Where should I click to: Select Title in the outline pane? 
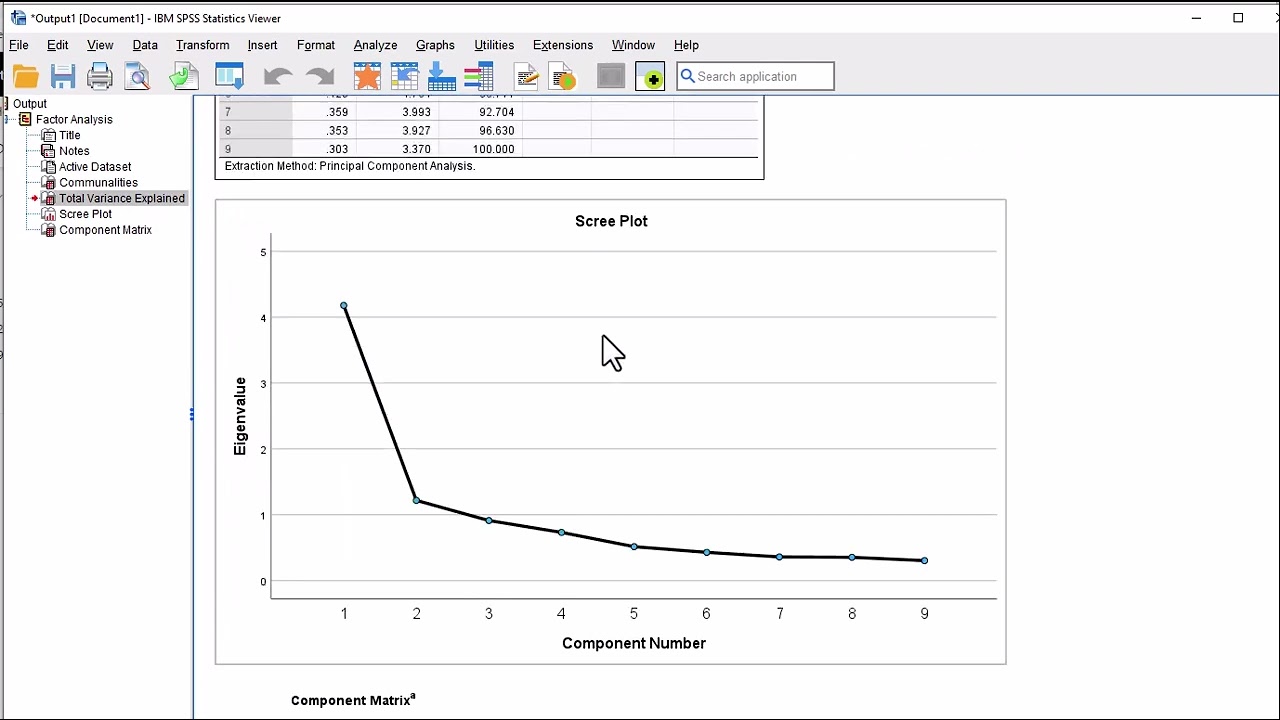click(70, 135)
